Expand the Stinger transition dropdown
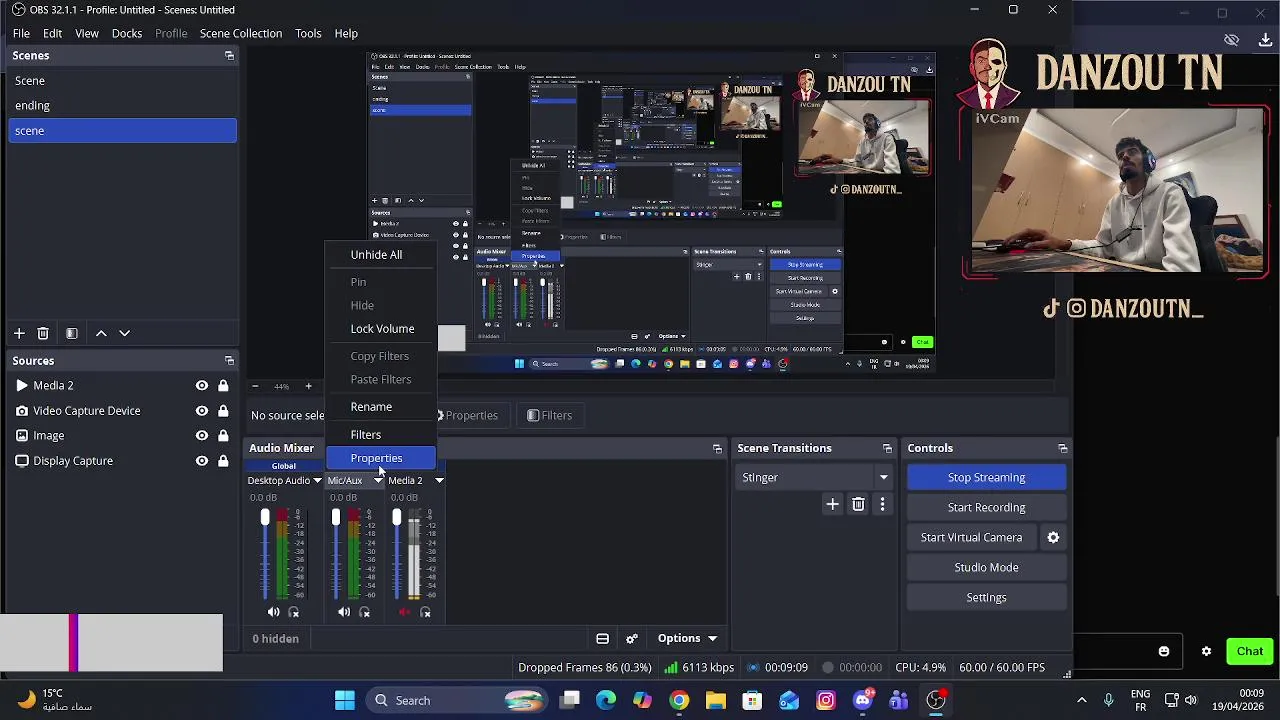The height and width of the screenshot is (720, 1280). tap(884, 478)
